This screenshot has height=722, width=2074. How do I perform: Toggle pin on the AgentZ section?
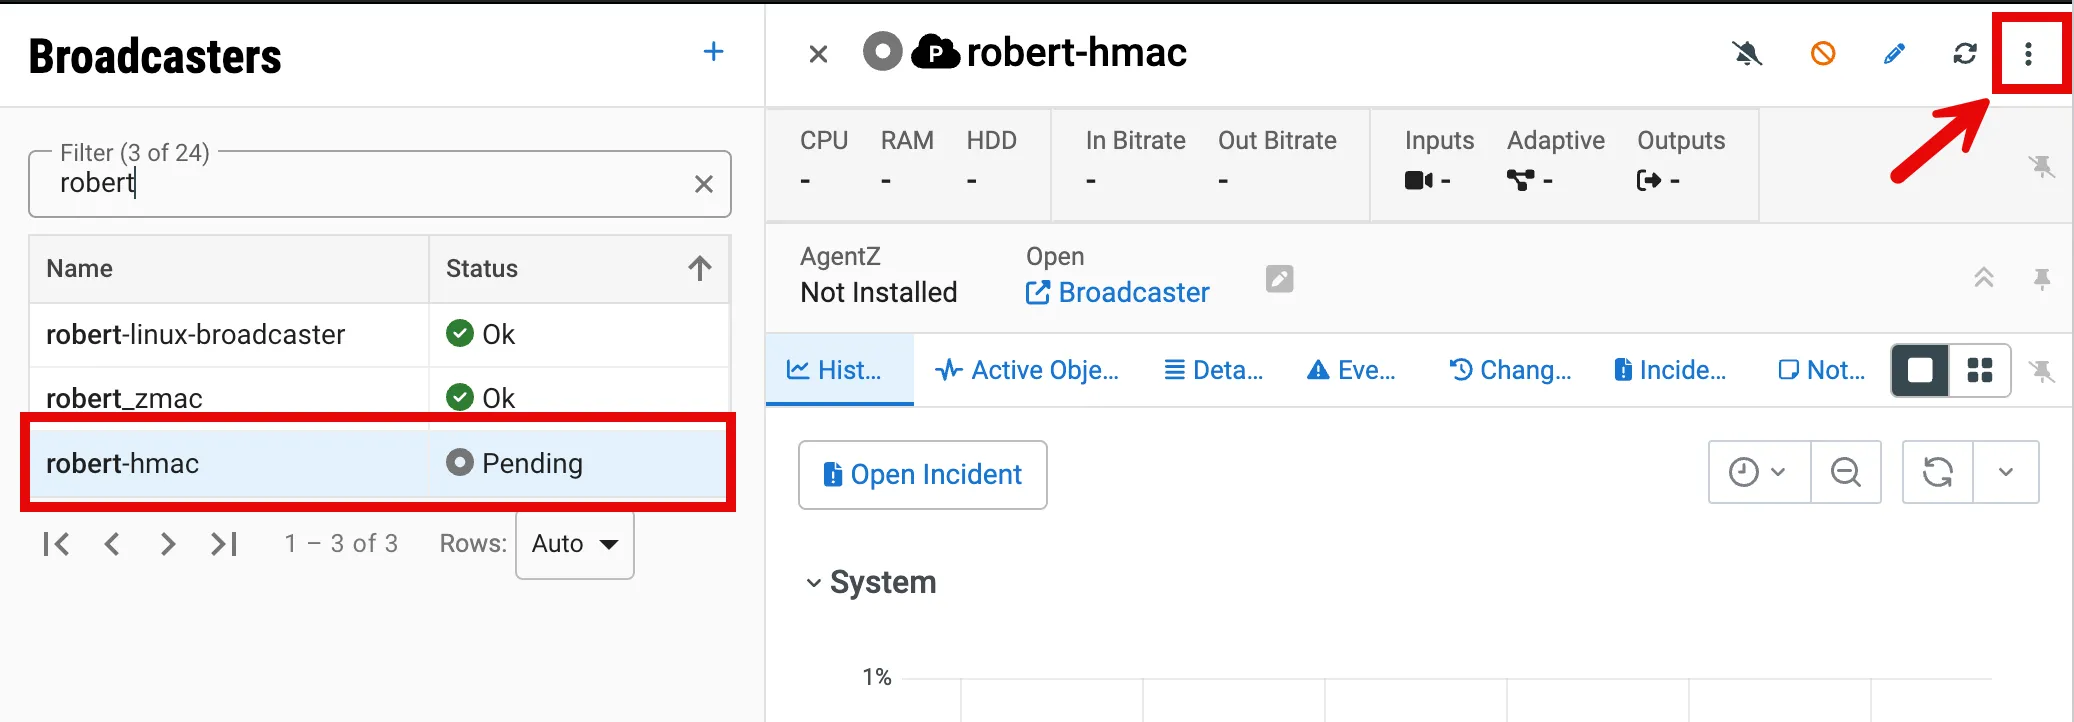(2042, 279)
